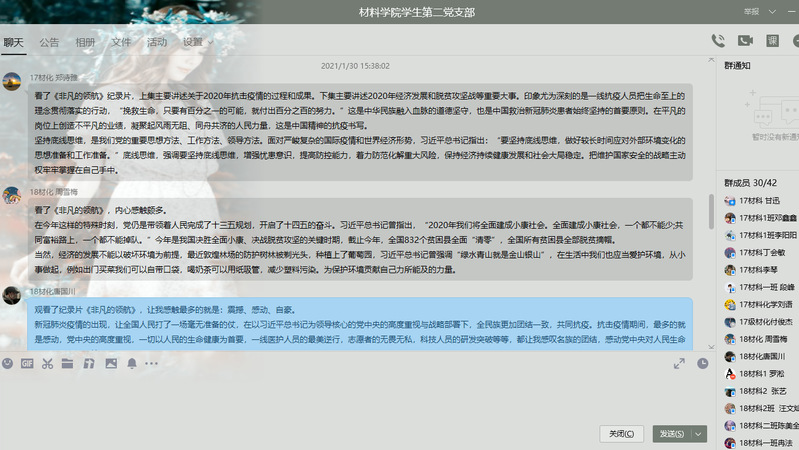The width and height of the screenshot is (799, 450).
Task: Open the music share icon
Action: [89, 363]
